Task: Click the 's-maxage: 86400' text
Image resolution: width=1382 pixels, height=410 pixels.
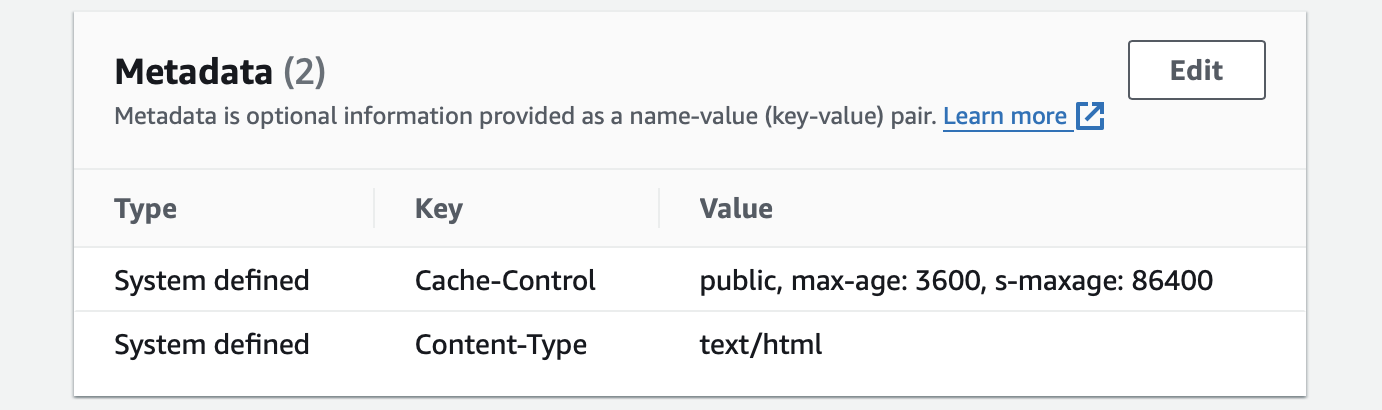Action: coord(1099,281)
